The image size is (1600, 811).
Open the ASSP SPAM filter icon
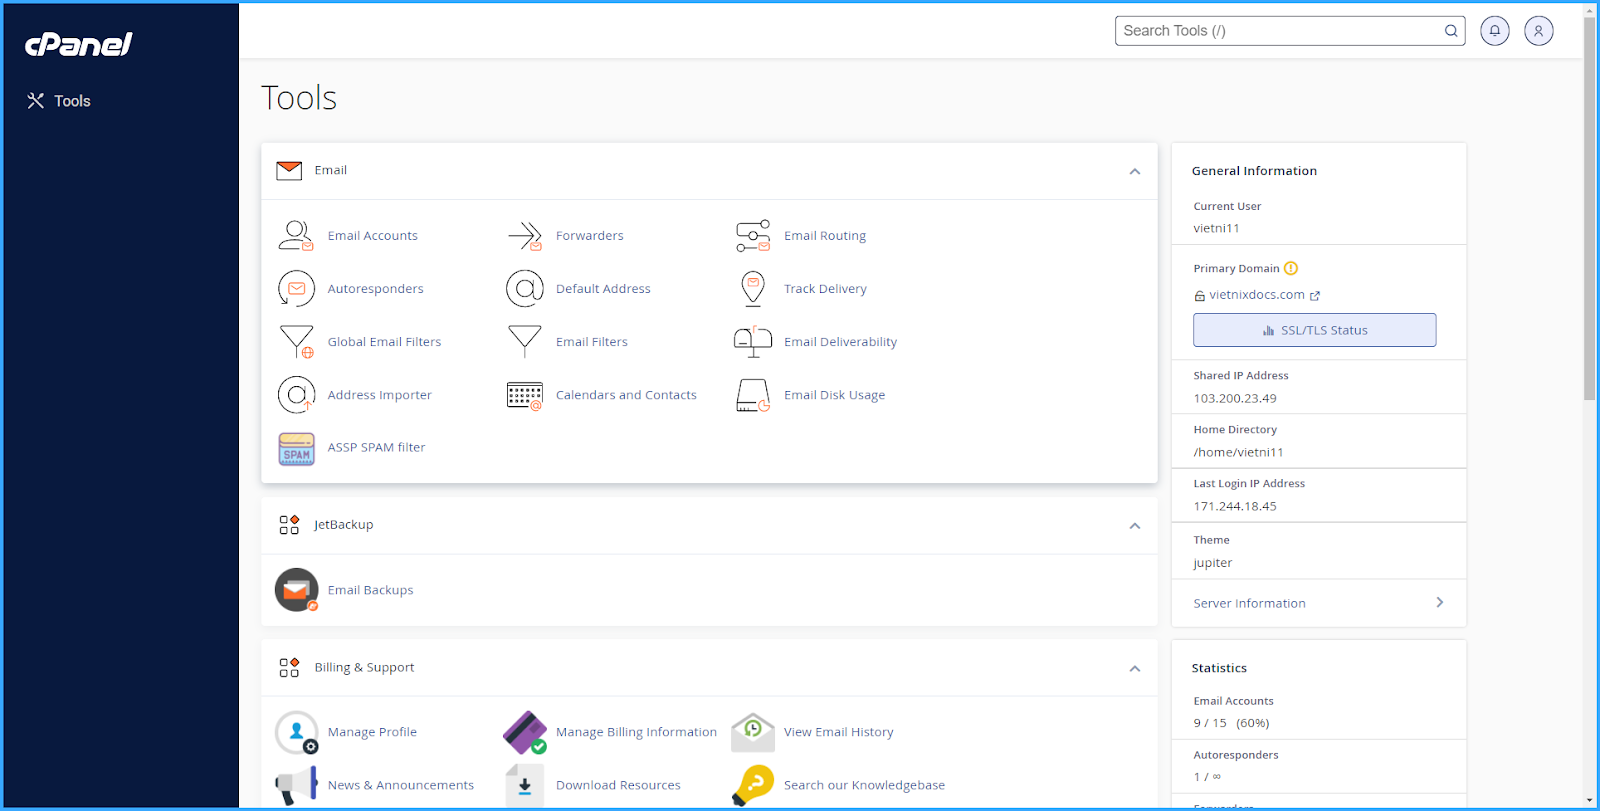(296, 448)
